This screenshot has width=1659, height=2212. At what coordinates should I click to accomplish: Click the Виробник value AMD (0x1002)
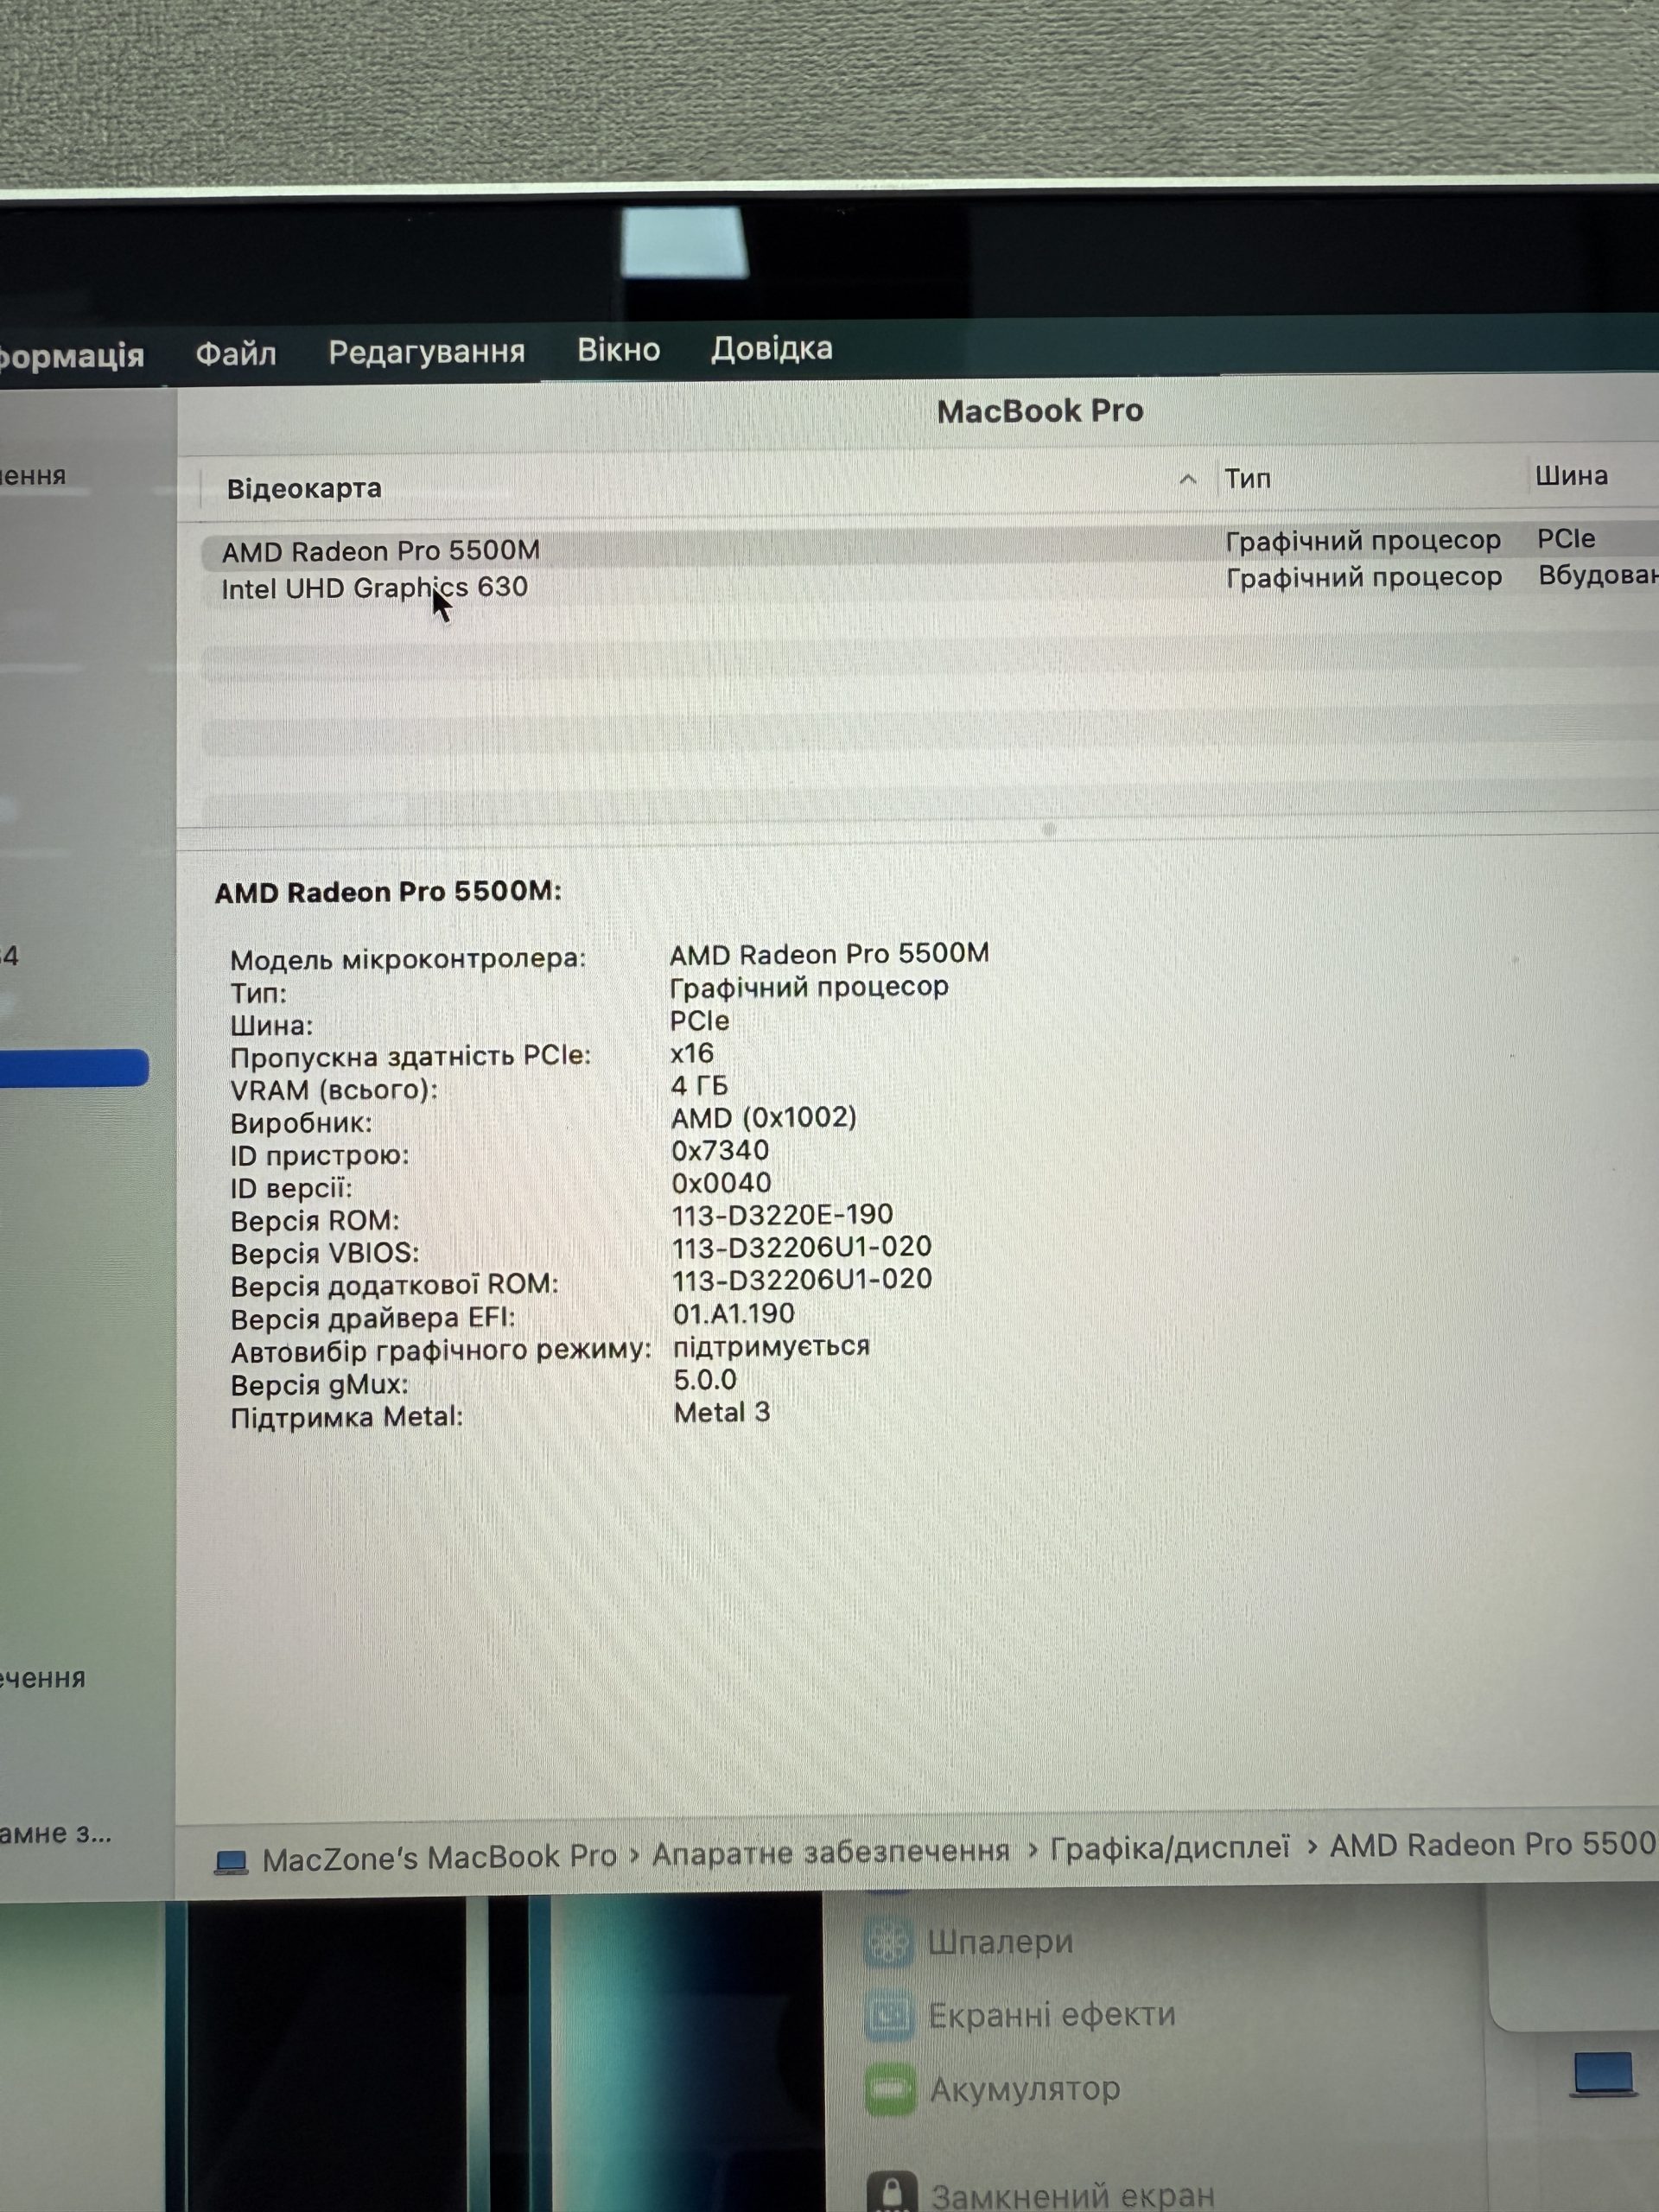coord(764,1118)
